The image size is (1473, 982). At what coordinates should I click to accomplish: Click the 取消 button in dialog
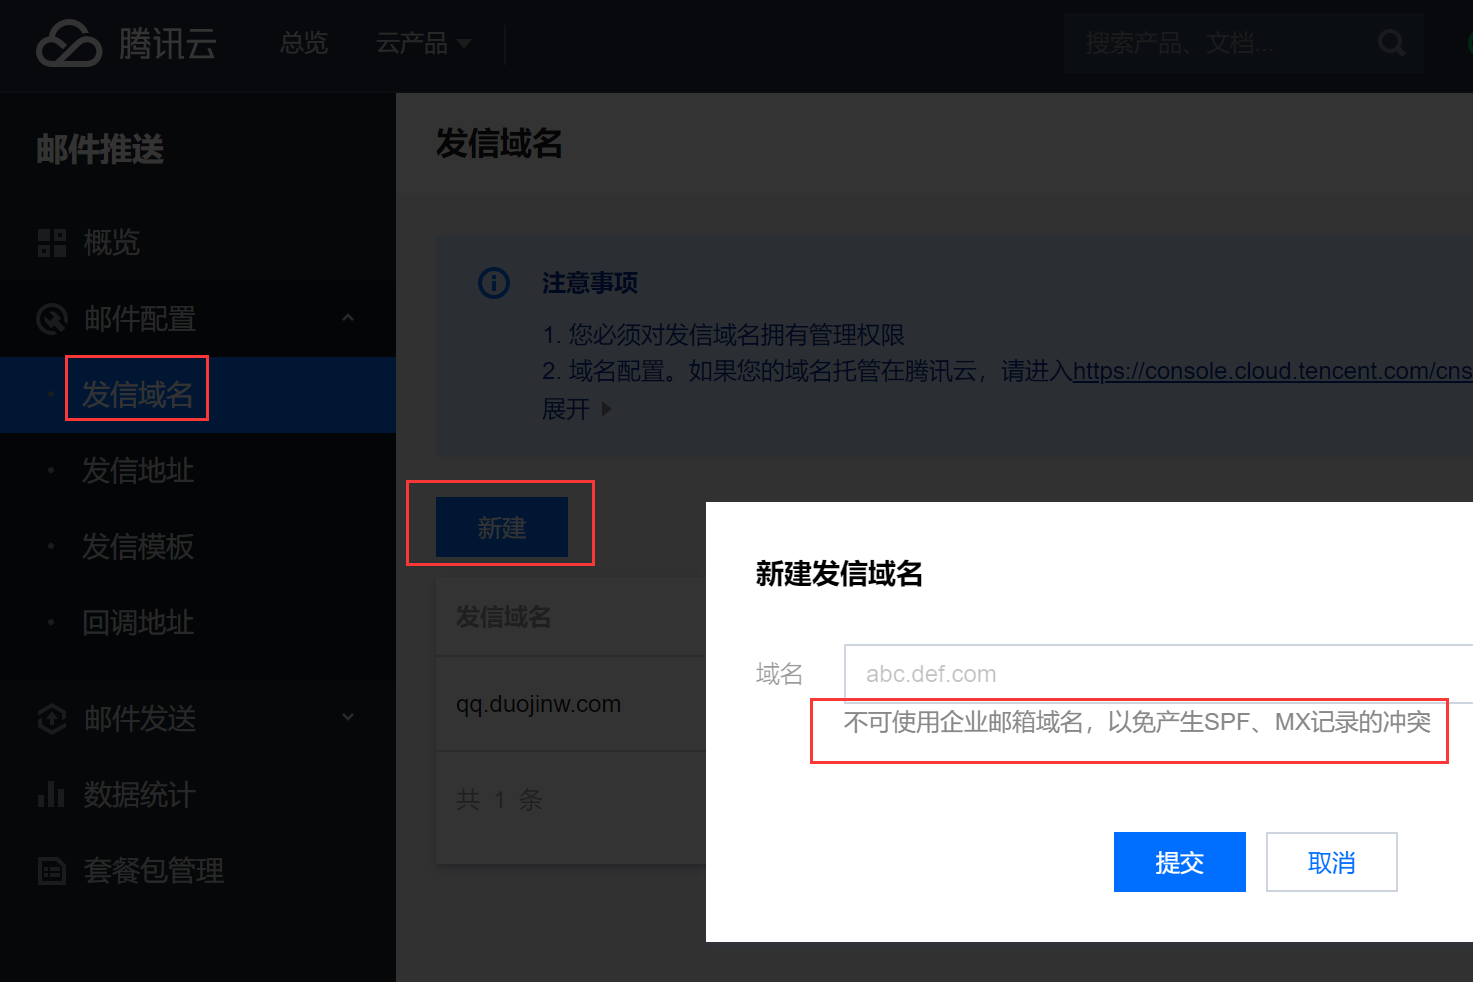click(1332, 862)
